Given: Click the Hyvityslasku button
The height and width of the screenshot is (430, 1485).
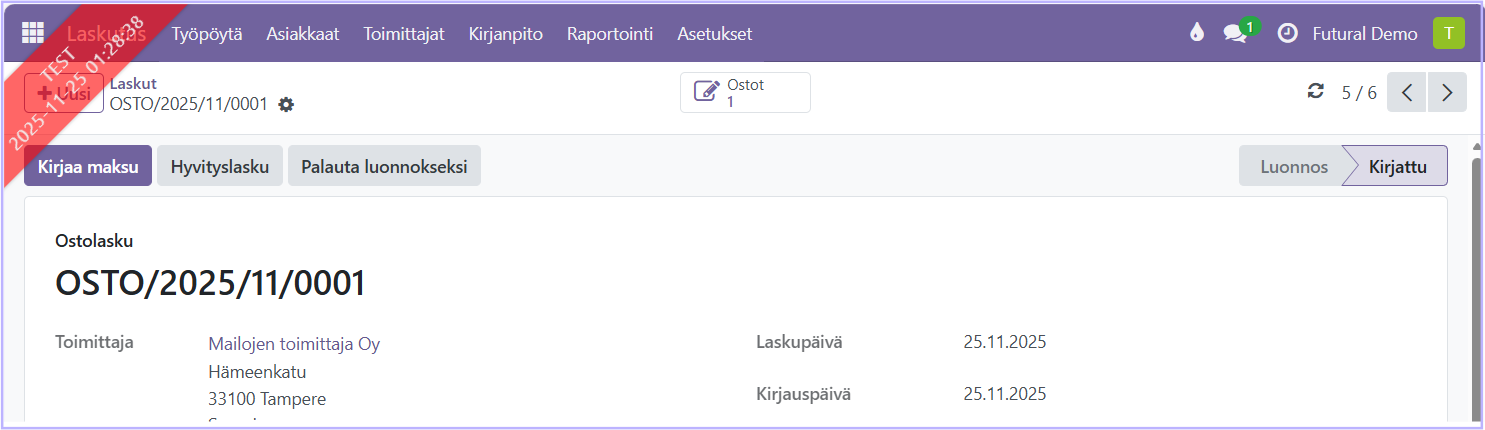Looking at the screenshot, I should [220, 166].
